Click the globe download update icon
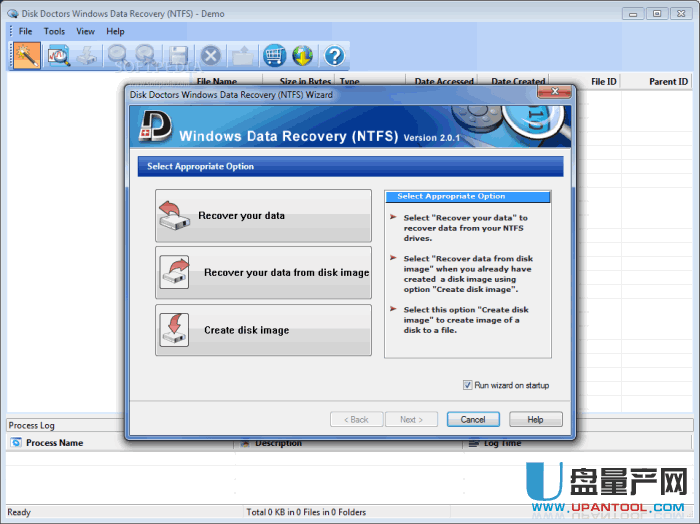The height and width of the screenshot is (524, 700). [303, 56]
